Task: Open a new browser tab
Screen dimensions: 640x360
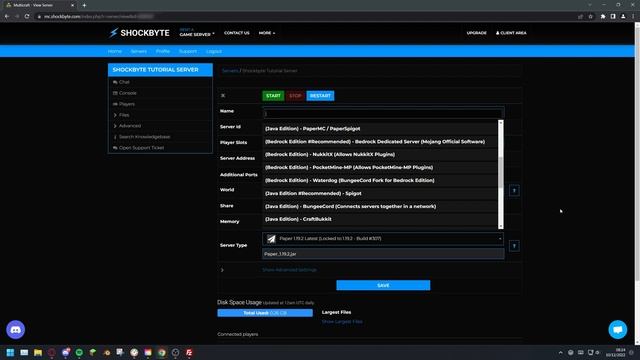Action: click(x=84, y=5)
